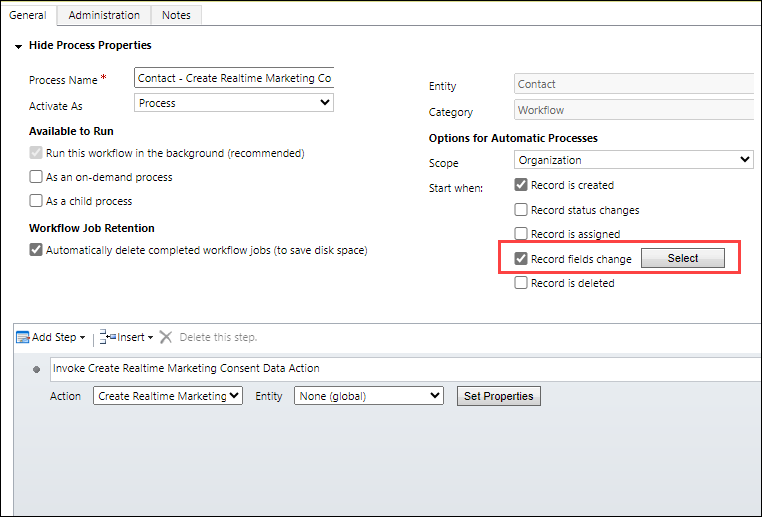
Task: Uncheck Record fields change checkbox
Action: pyautogui.click(x=521, y=259)
